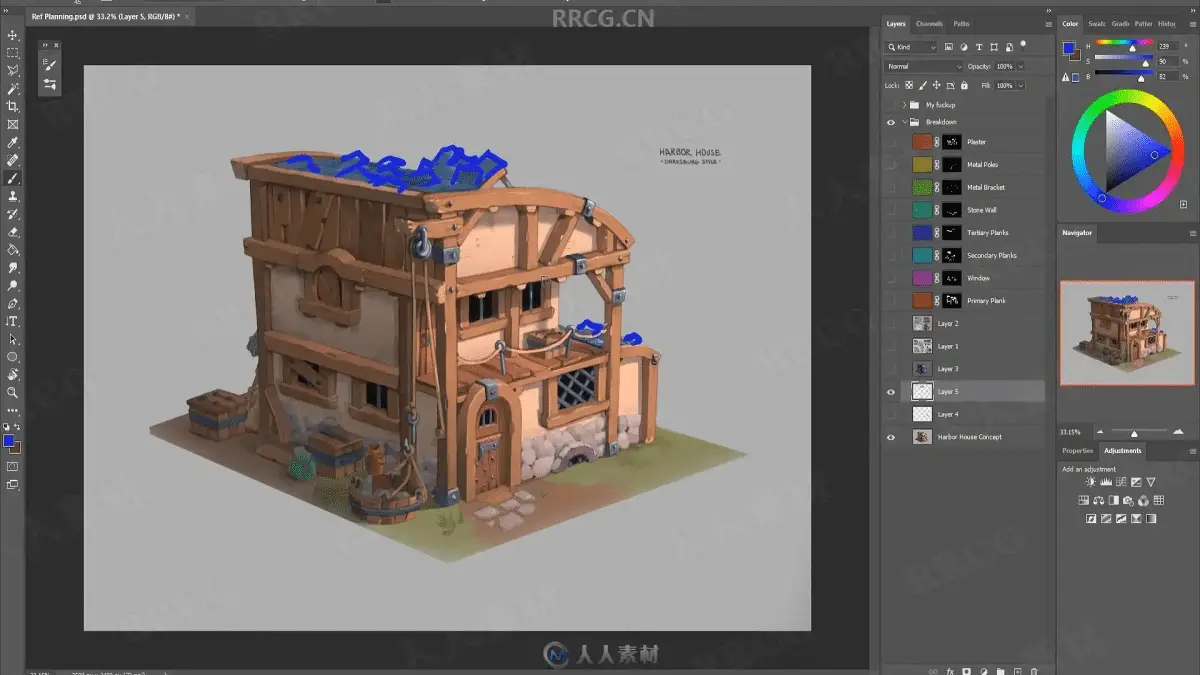Hide Layer 5 visibility
Screen dimensions: 1200x675
891,392
